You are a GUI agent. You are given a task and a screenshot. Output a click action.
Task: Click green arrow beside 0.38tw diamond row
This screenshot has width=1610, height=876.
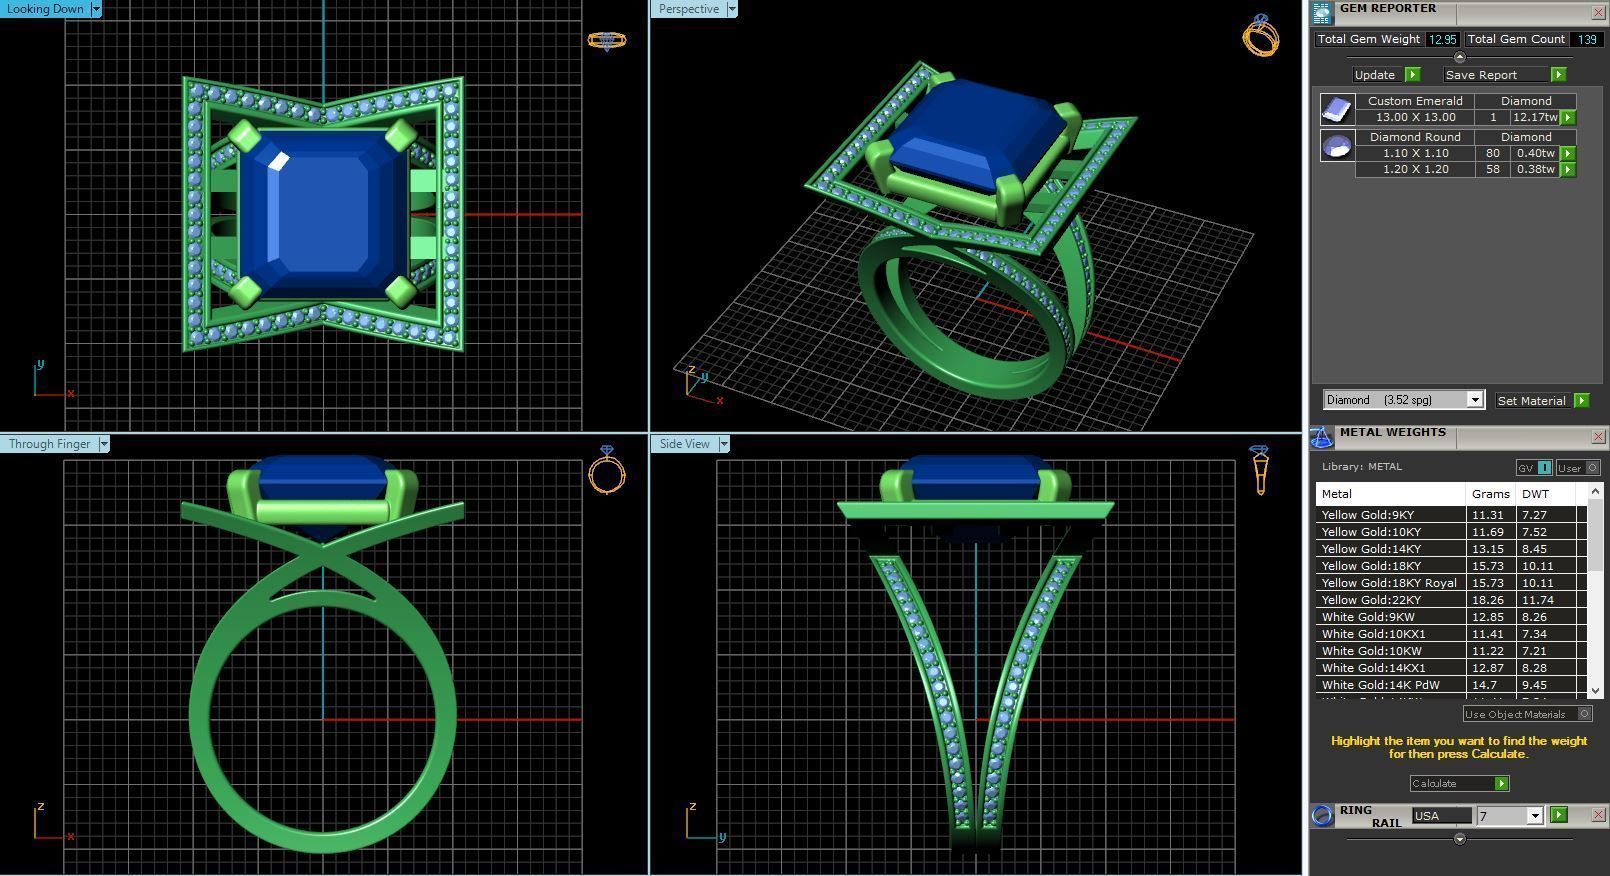1568,170
